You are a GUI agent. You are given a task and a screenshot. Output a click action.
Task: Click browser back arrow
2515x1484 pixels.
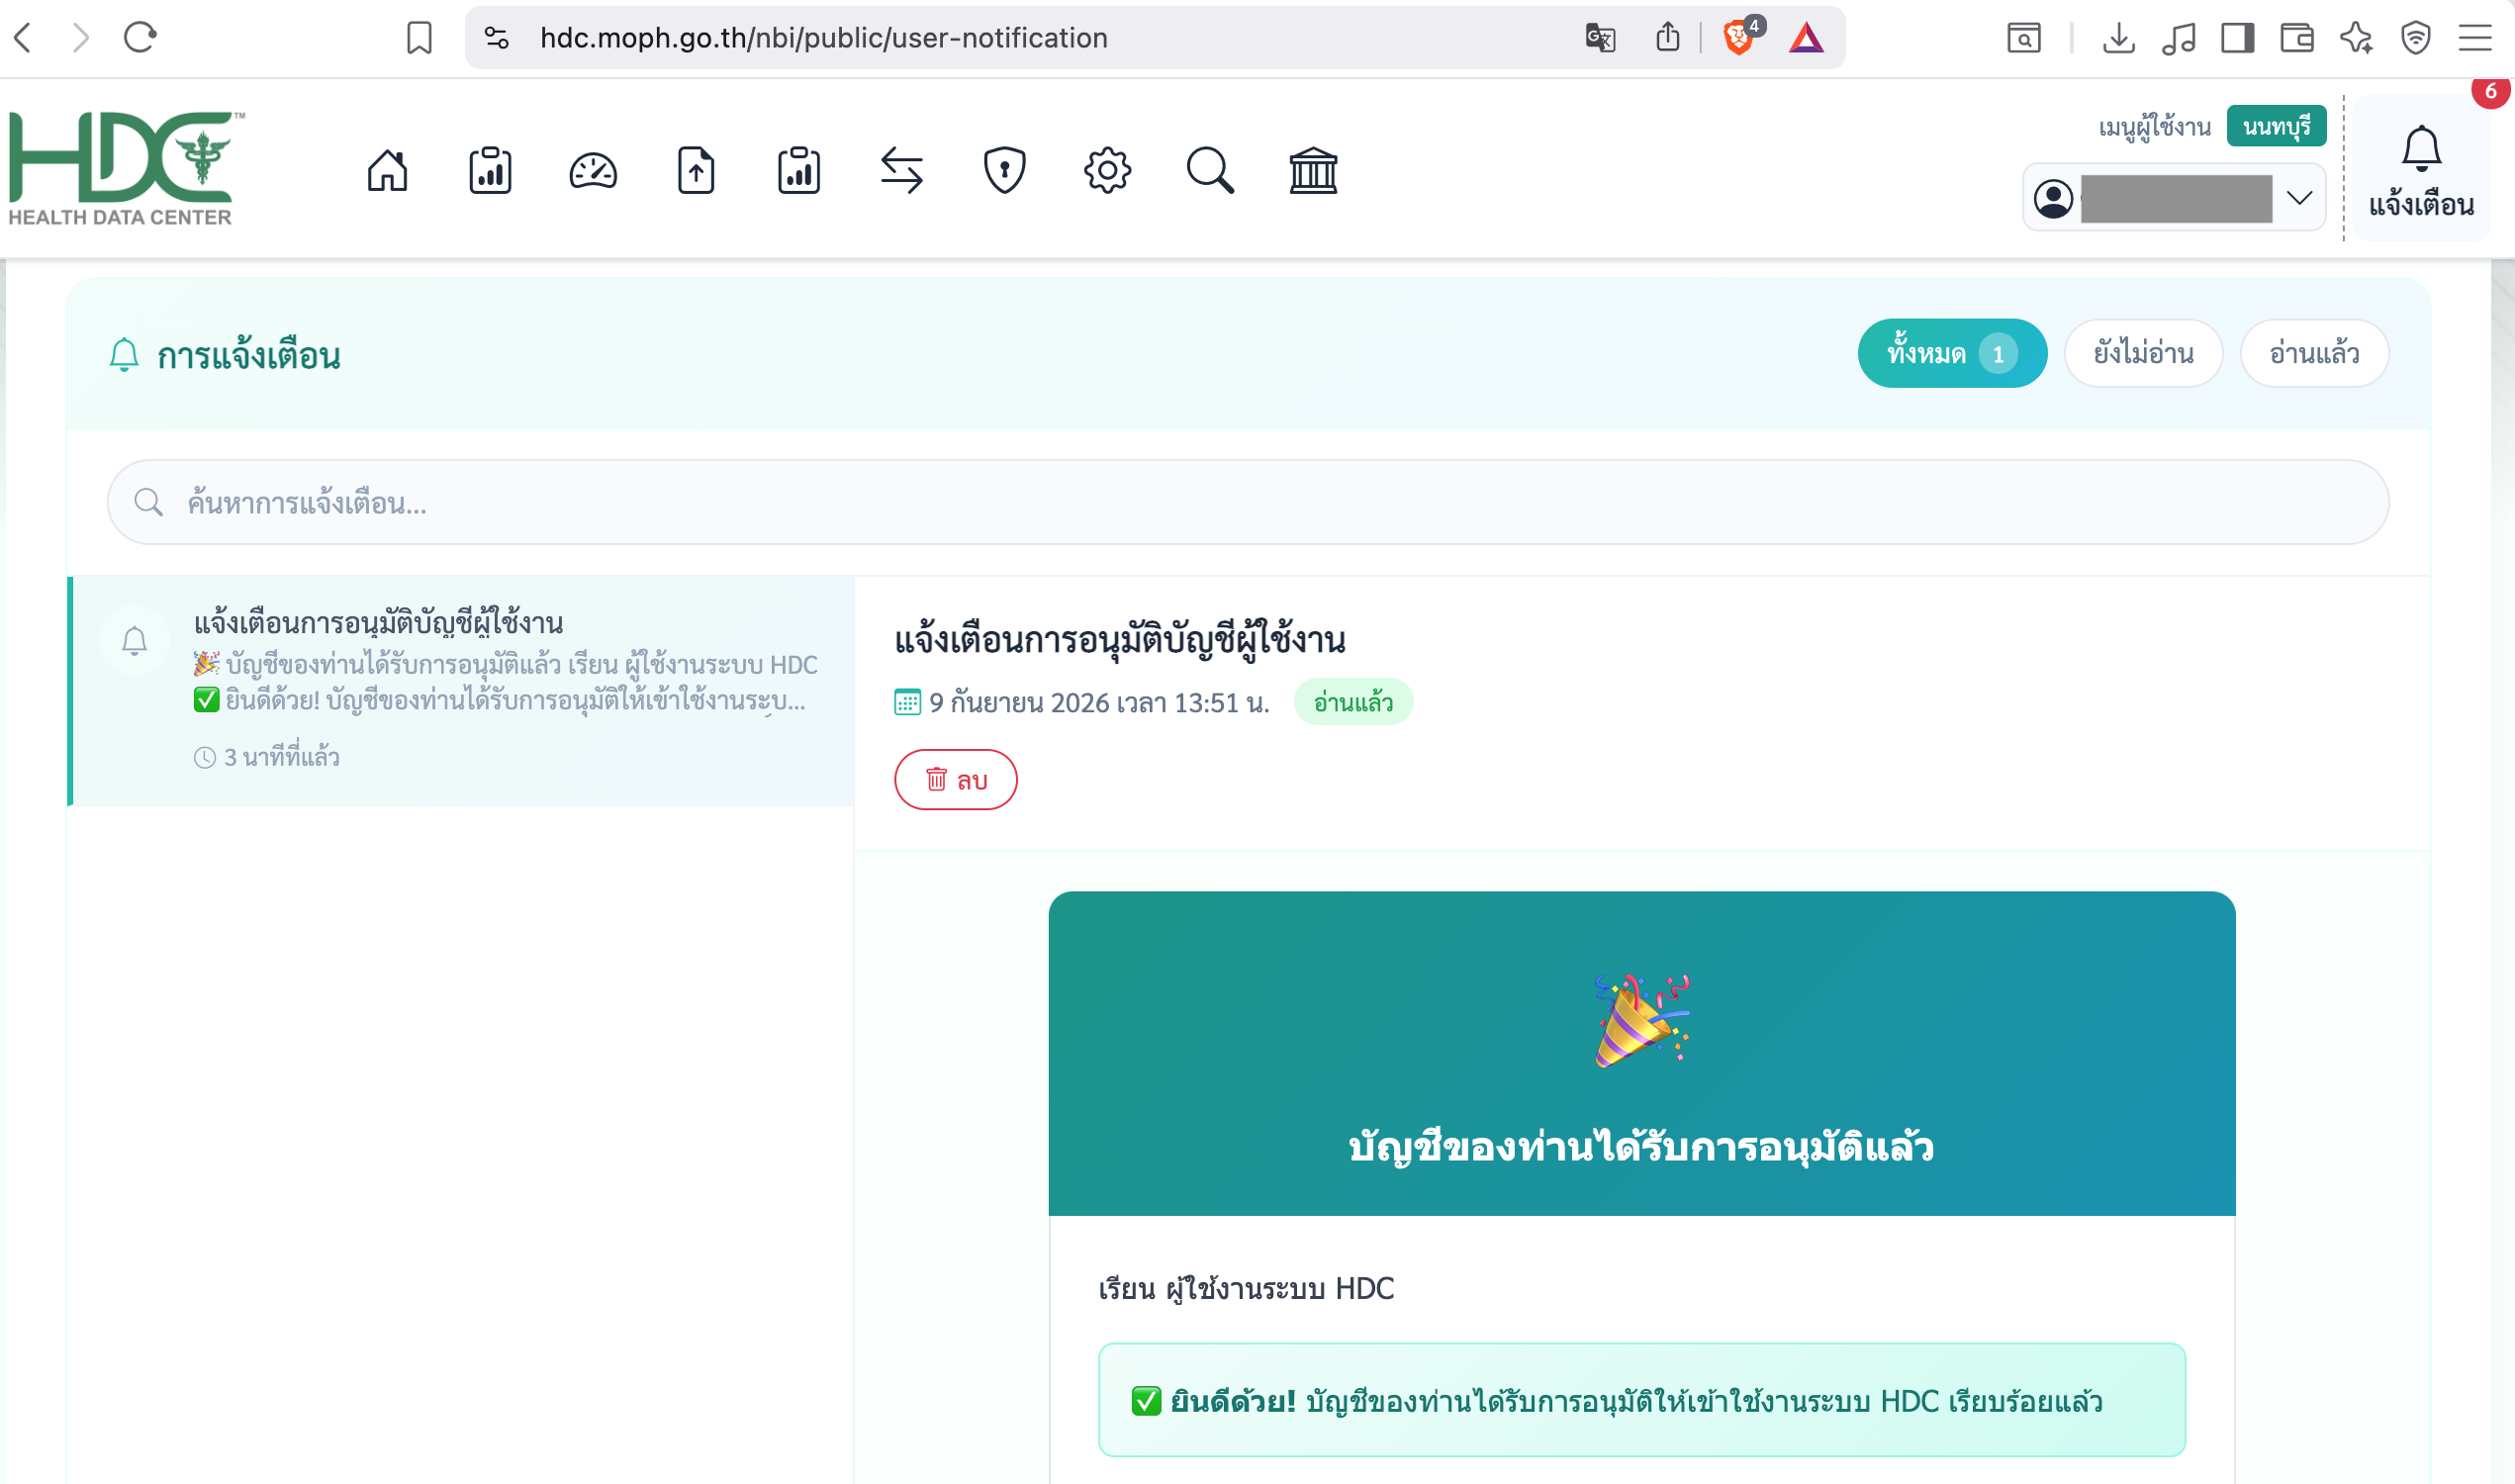pos(24,38)
